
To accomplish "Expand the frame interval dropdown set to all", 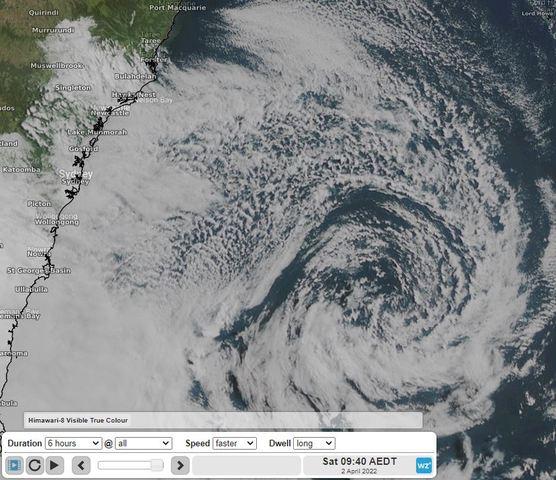I will tap(144, 443).
